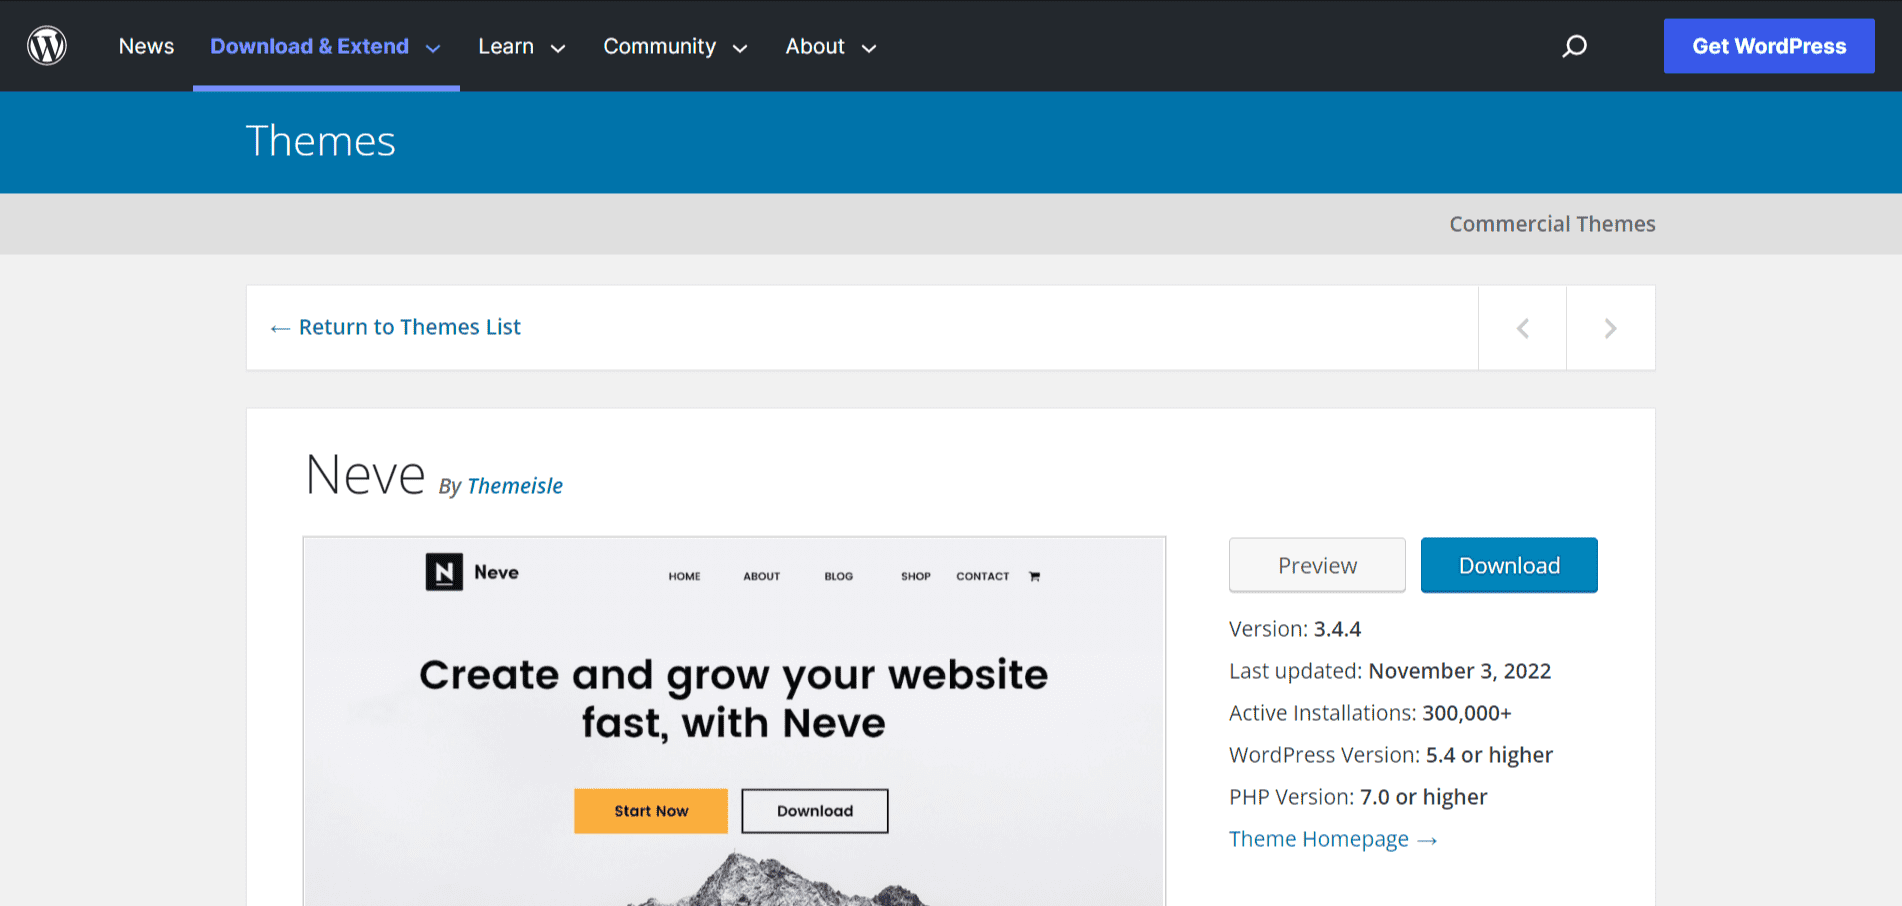Screen dimensions: 1902x906
Task: Select the News menu item
Action: click(146, 46)
